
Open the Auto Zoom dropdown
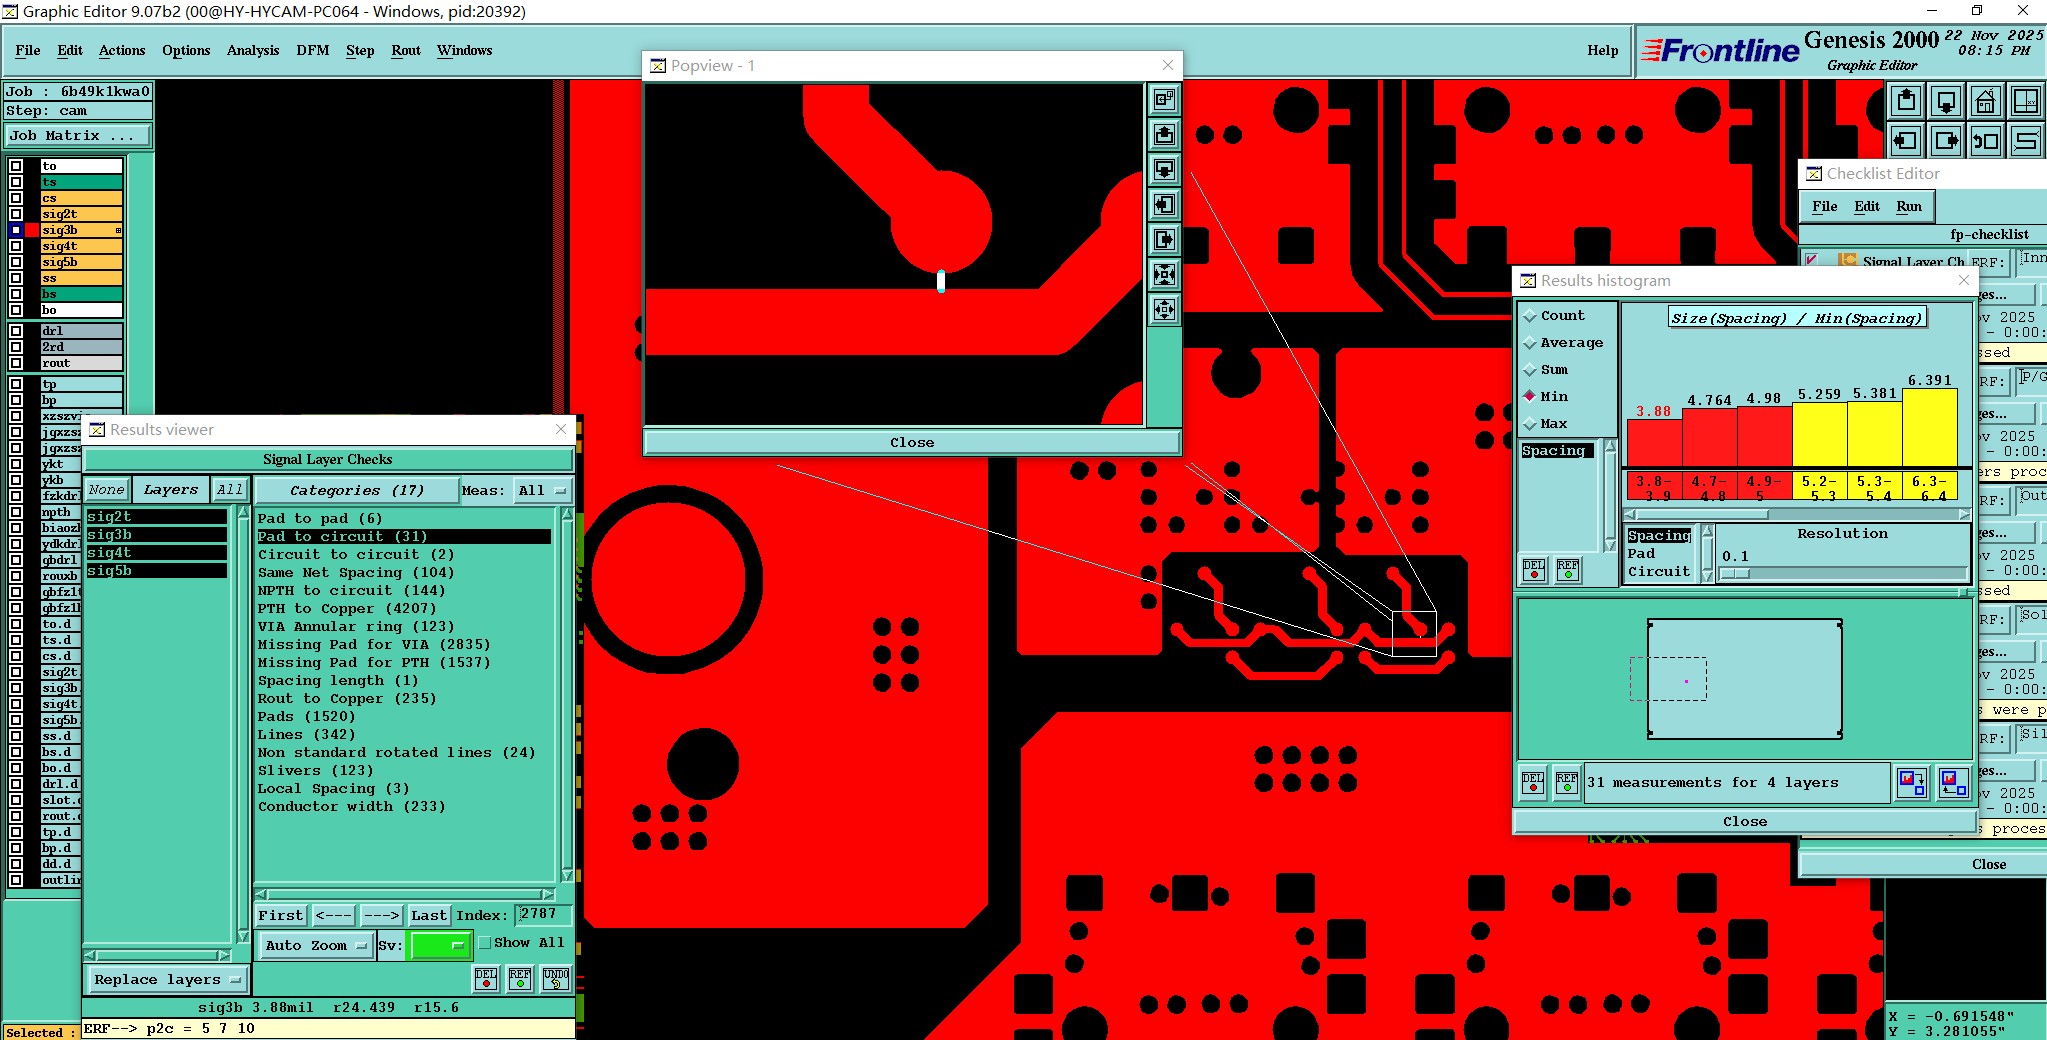tap(316, 945)
